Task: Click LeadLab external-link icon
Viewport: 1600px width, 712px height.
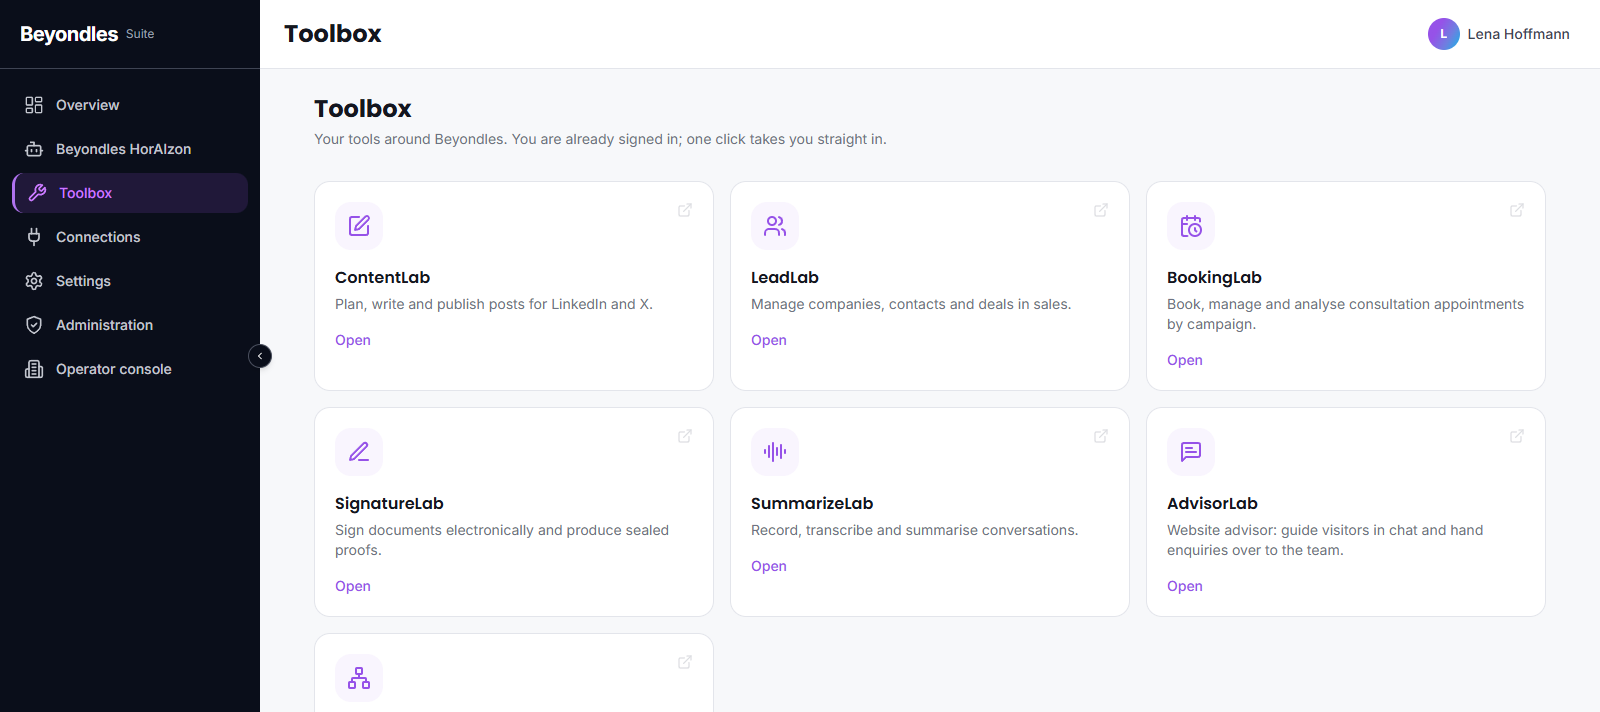Action: point(1101,210)
